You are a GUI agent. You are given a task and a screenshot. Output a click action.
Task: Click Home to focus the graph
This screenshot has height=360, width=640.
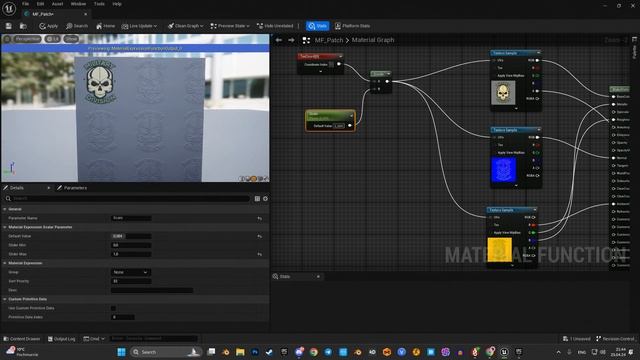pos(105,26)
